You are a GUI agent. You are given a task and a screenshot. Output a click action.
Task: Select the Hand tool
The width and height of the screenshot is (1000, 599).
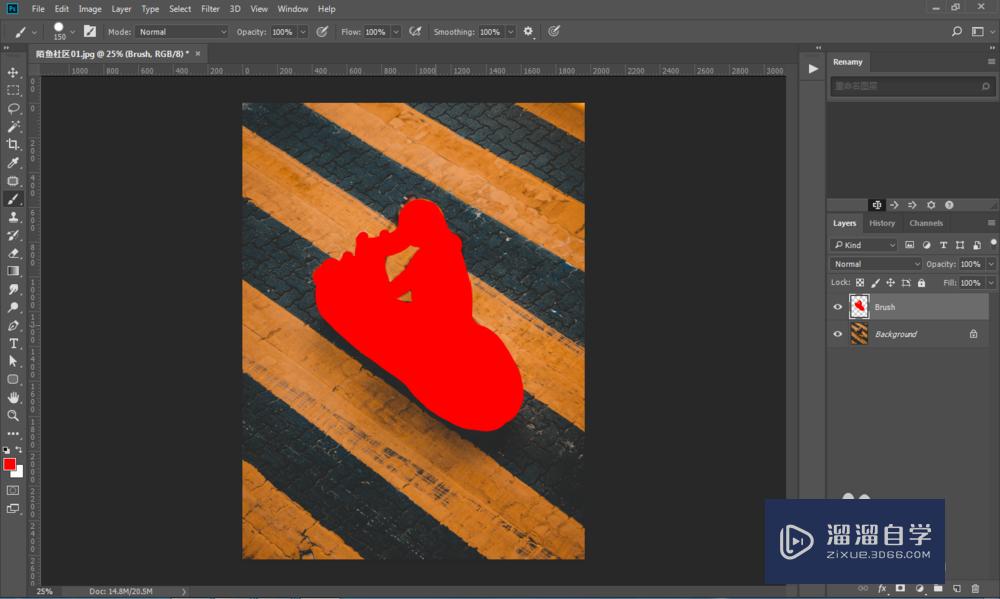[13, 397]
